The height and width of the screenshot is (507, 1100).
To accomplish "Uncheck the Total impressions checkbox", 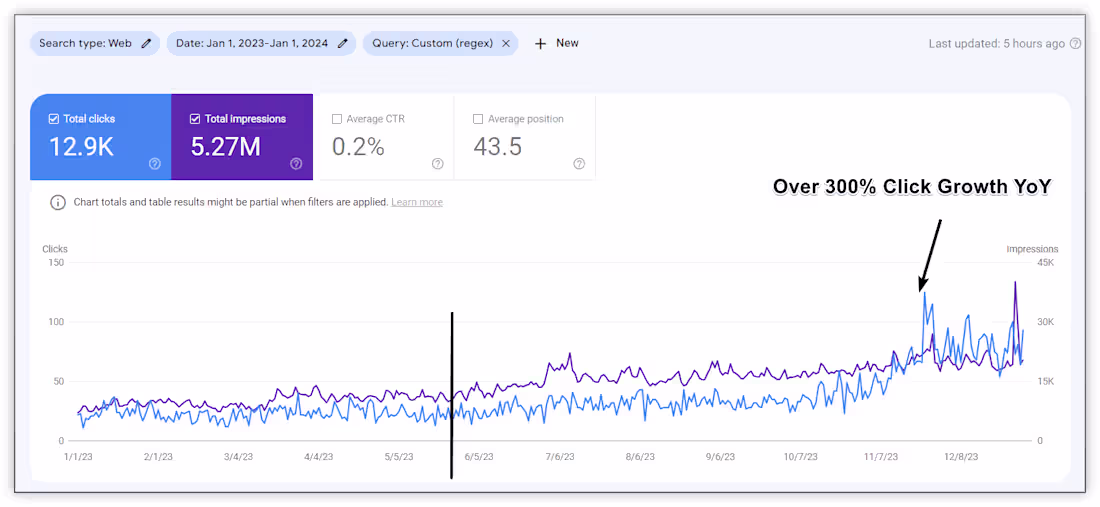I will (x=195, y=119).
